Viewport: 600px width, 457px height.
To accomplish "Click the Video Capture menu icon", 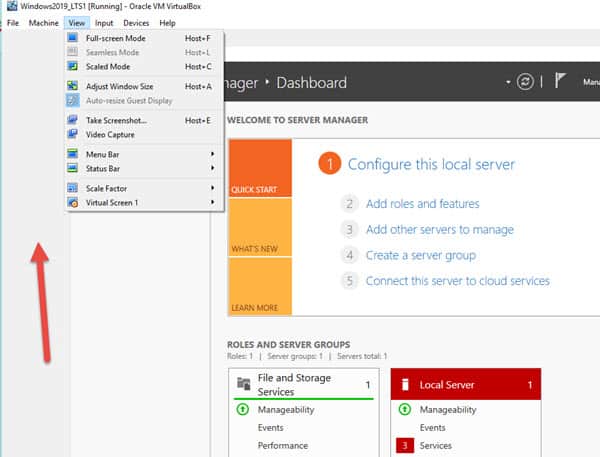I will [72, 134].
